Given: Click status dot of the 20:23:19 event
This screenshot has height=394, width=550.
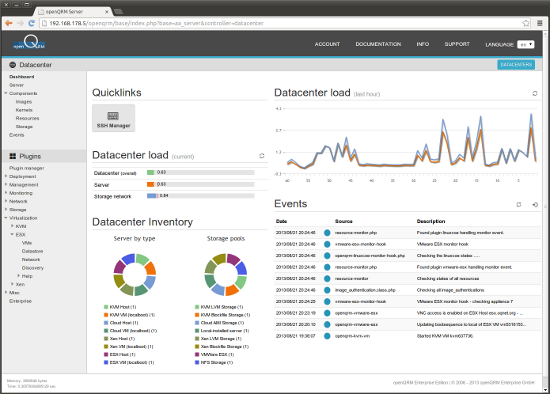Looking at the screenshot, I should 327,313.
